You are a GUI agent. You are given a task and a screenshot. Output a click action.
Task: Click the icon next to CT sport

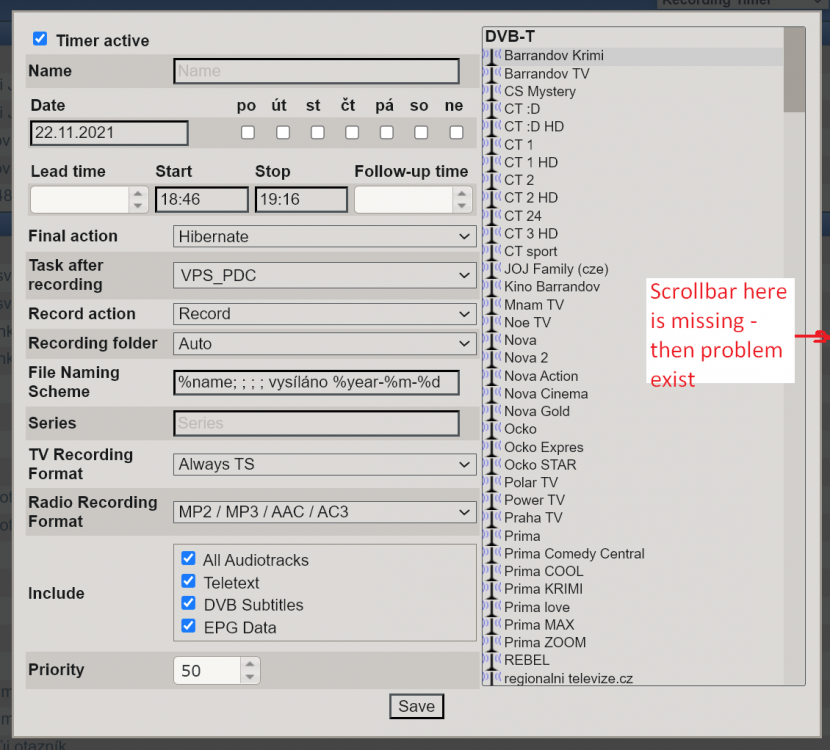(491, 252)
